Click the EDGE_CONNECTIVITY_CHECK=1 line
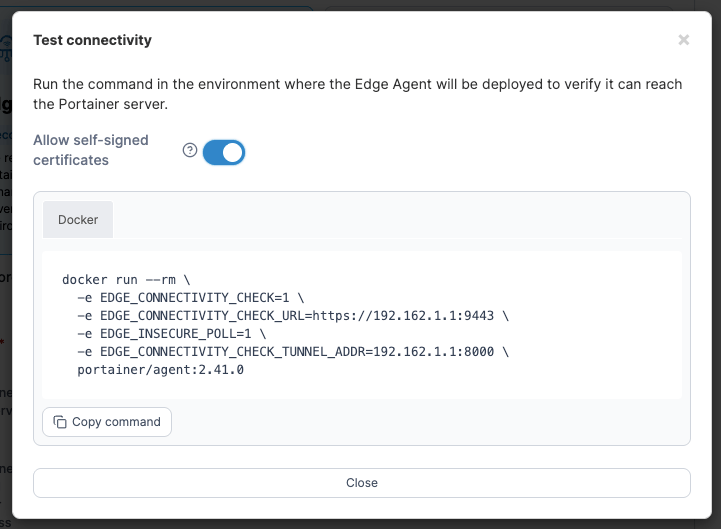Viewport: 721px width, 529px height. pos(190,298)
